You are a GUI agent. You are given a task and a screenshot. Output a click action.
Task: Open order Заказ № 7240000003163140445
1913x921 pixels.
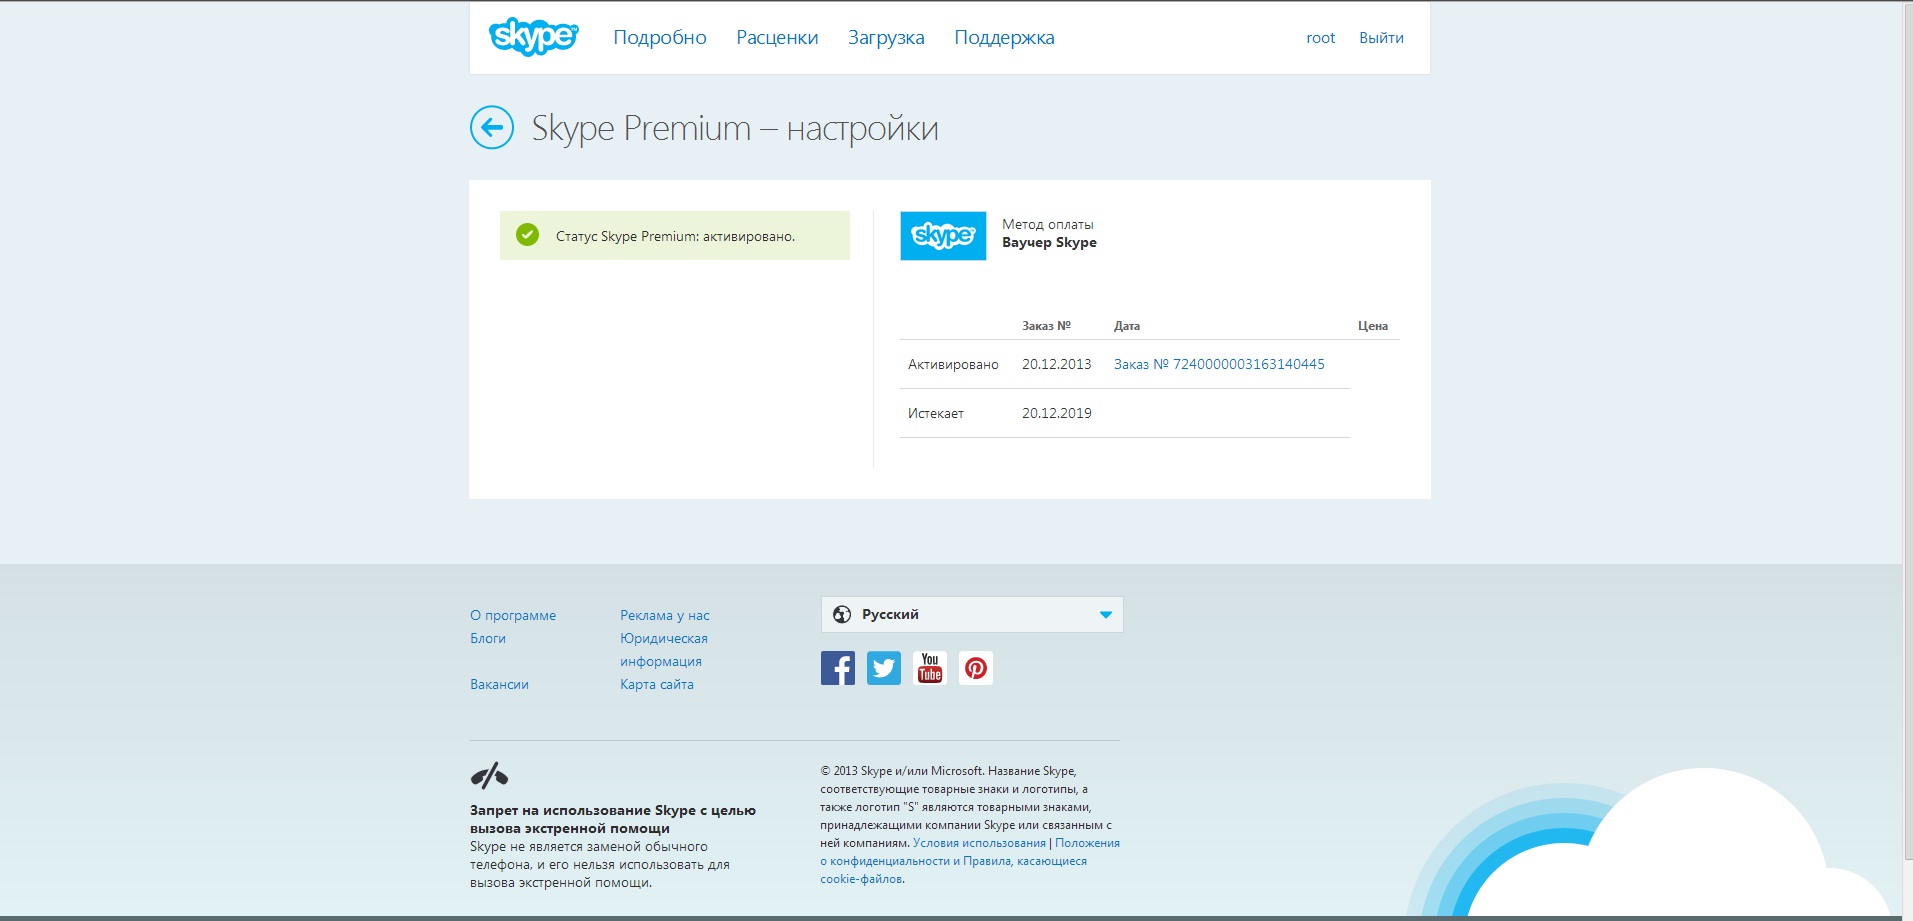point(1219,364)
